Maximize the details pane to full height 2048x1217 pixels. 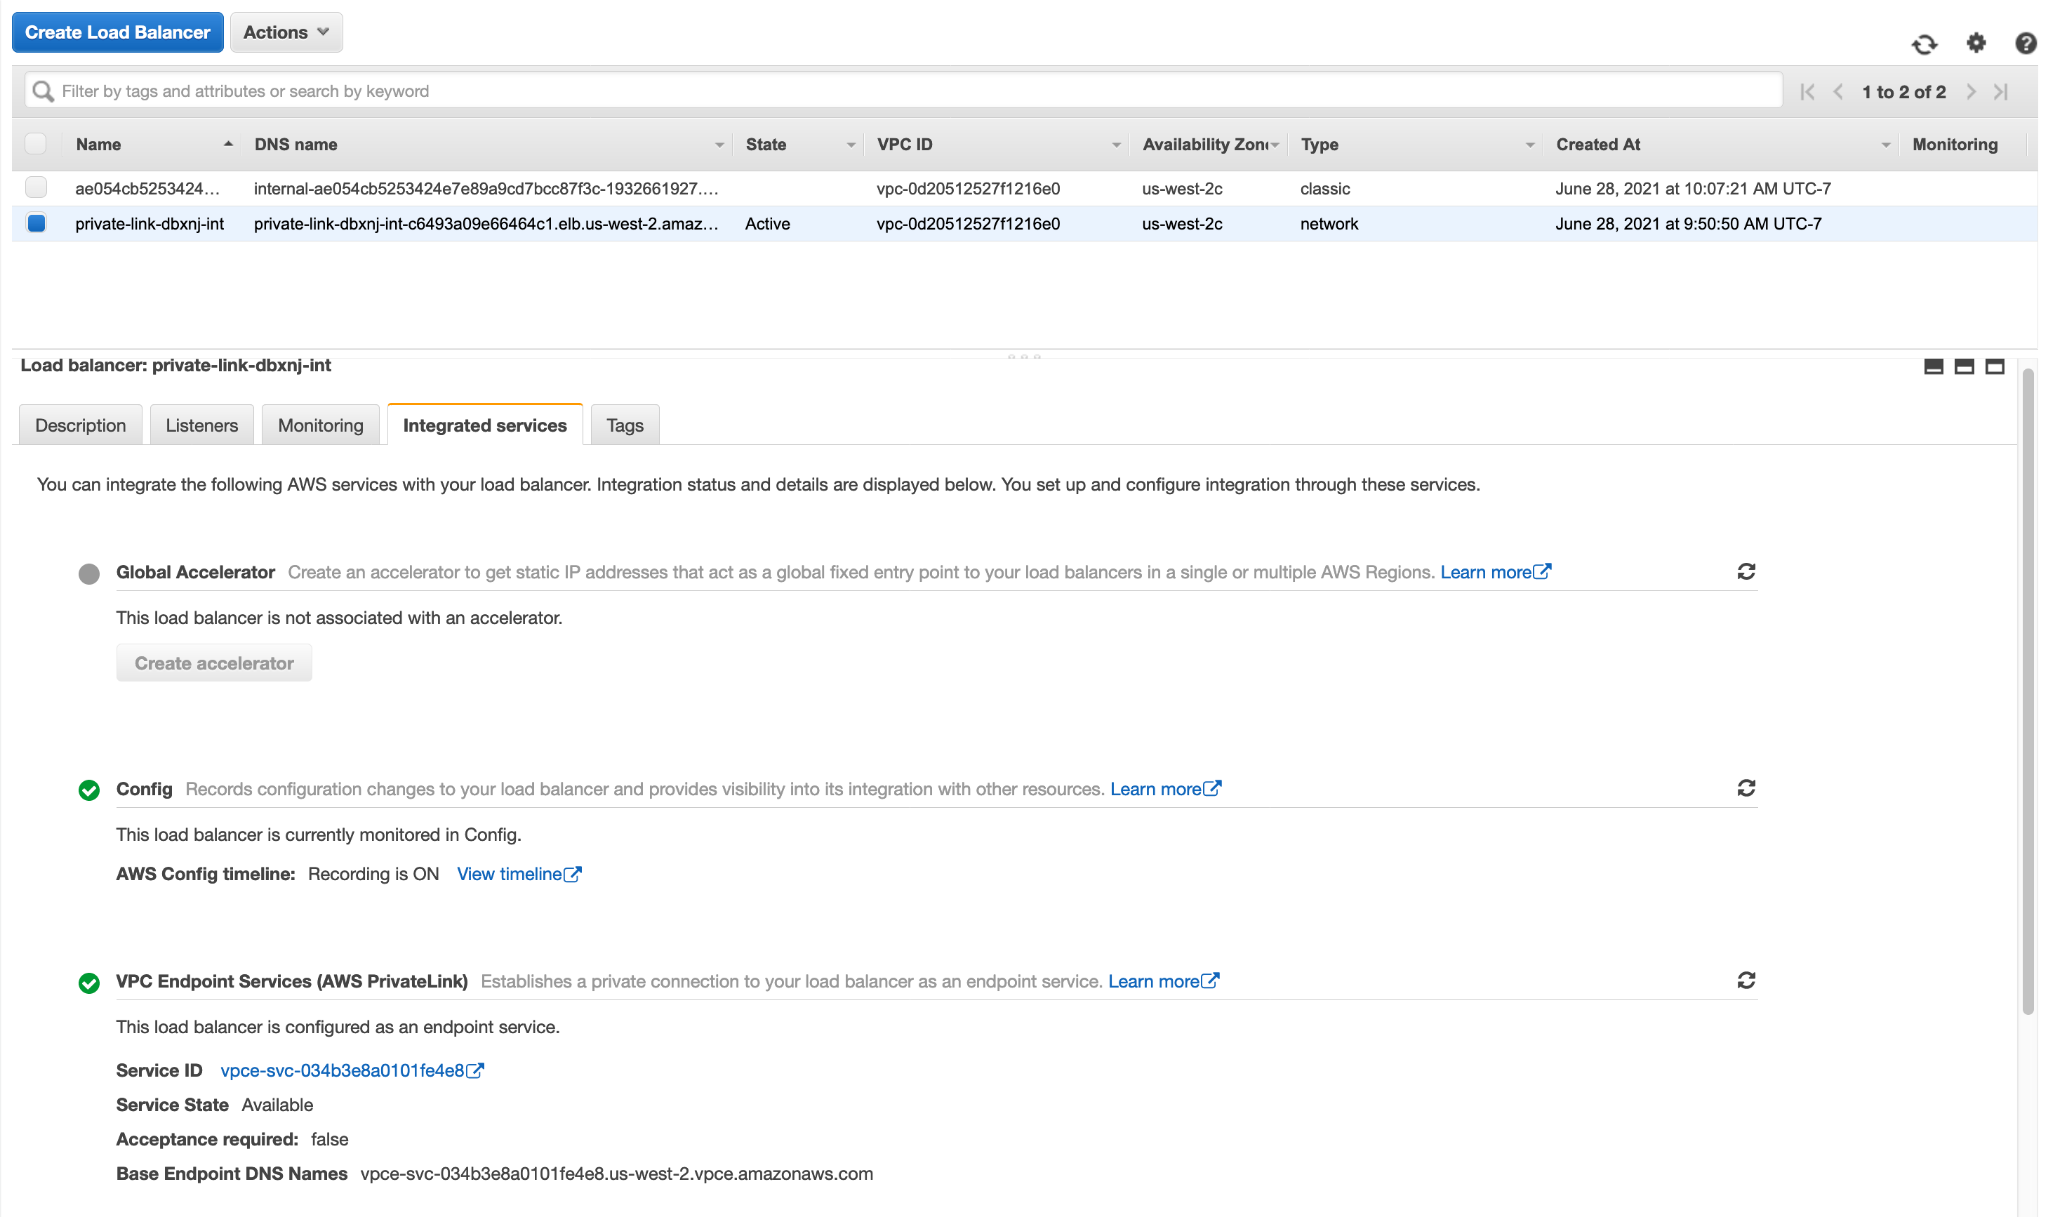[1995, 367]
